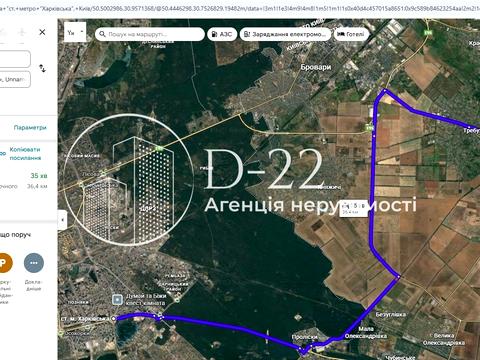Click the що поруч heading
The image size is (480, 360).
click(x=15, y=235)
